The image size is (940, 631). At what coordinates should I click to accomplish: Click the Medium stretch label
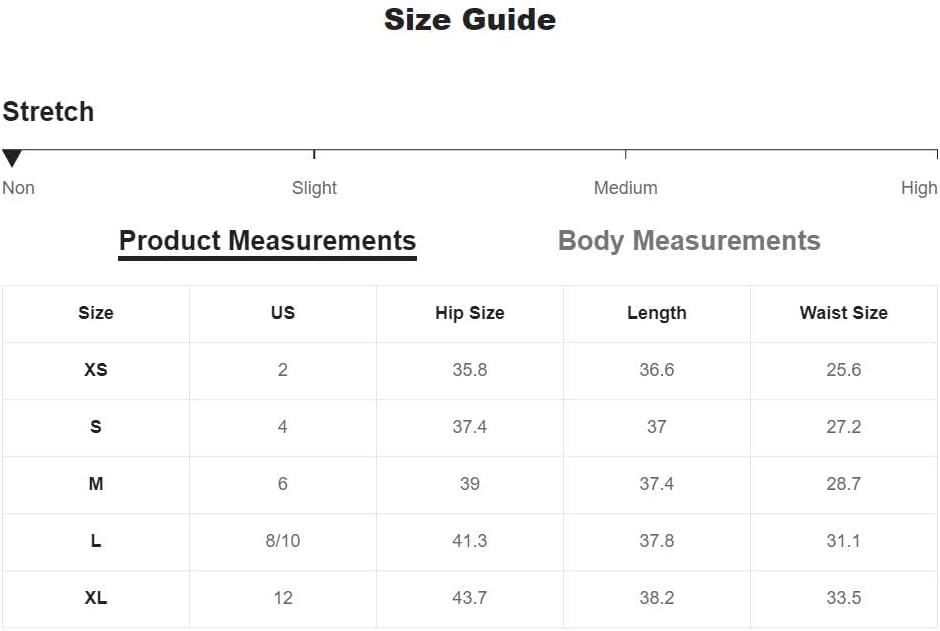[x=625, y=188]
